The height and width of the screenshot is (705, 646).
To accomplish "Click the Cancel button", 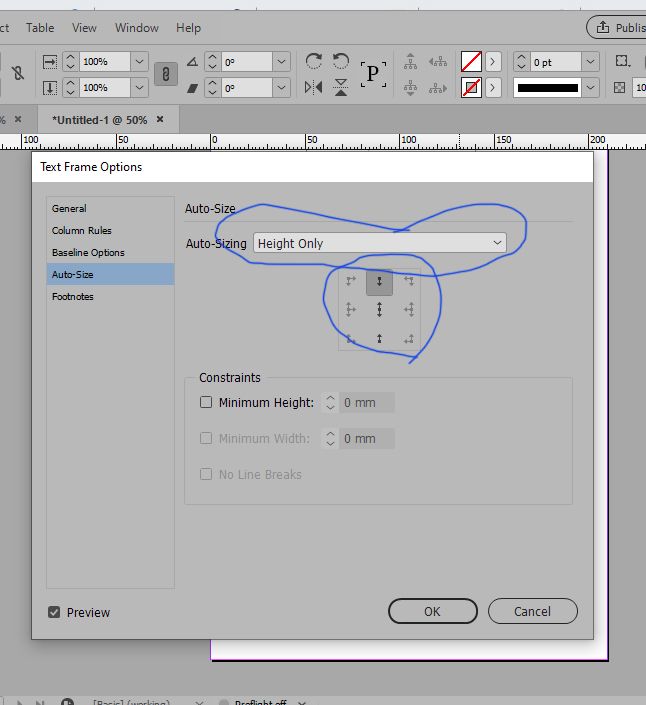I will click(533, 611).
